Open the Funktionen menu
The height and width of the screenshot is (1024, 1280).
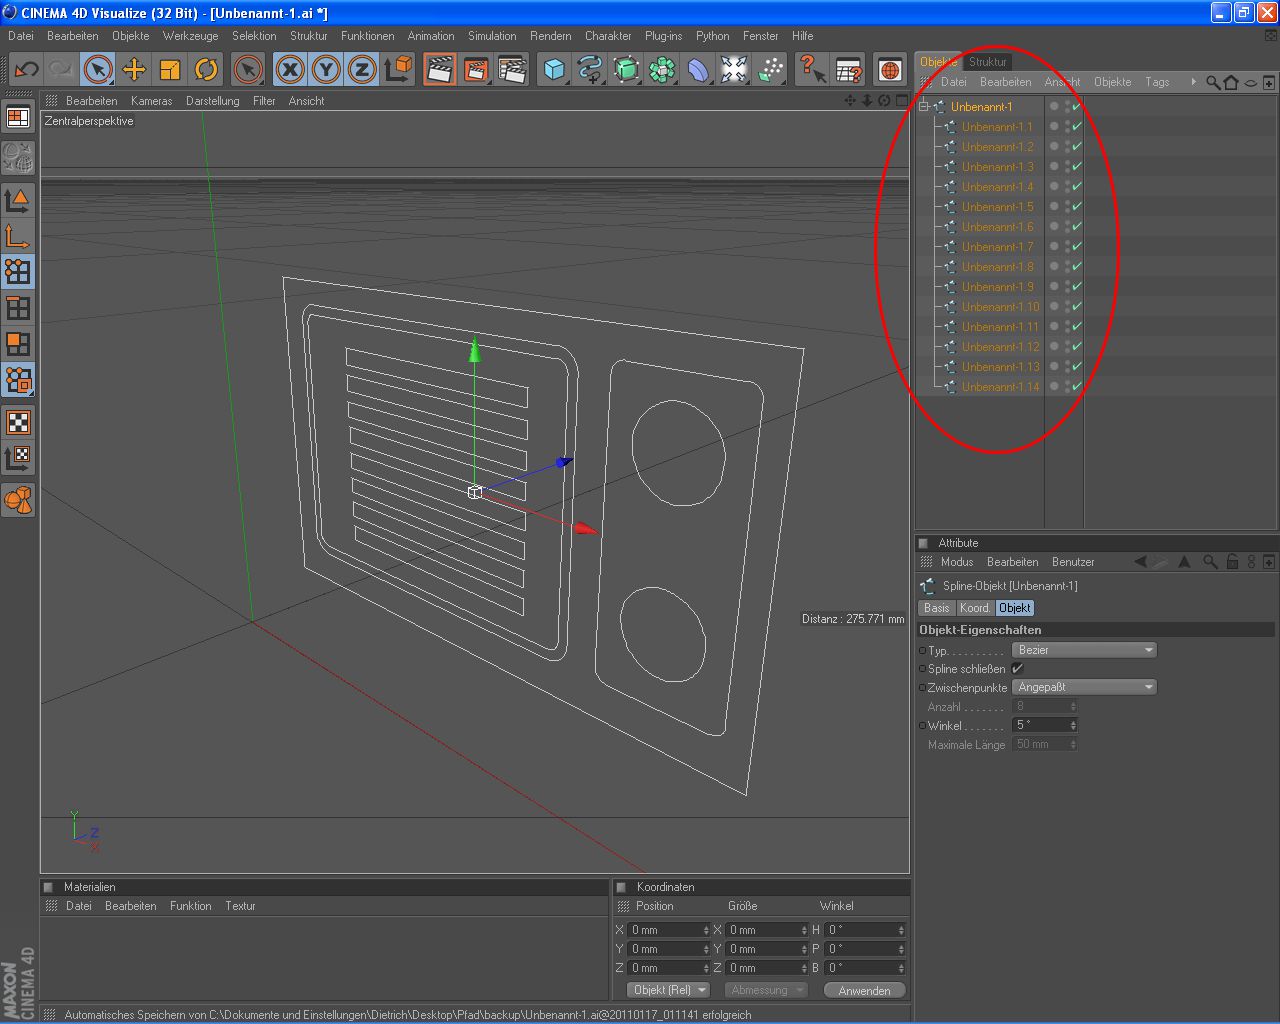tap(367, 36)
